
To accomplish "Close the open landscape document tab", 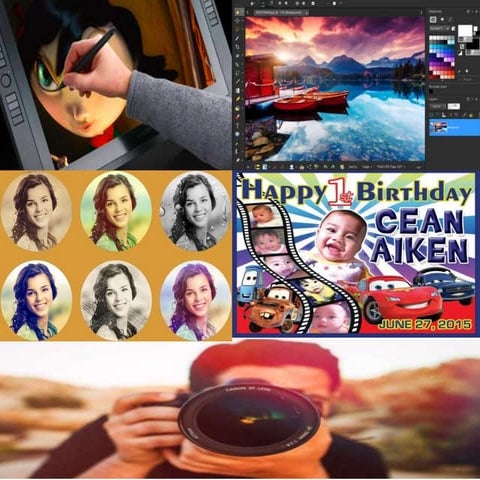I will pyautogui.click(x=307, y=13).
